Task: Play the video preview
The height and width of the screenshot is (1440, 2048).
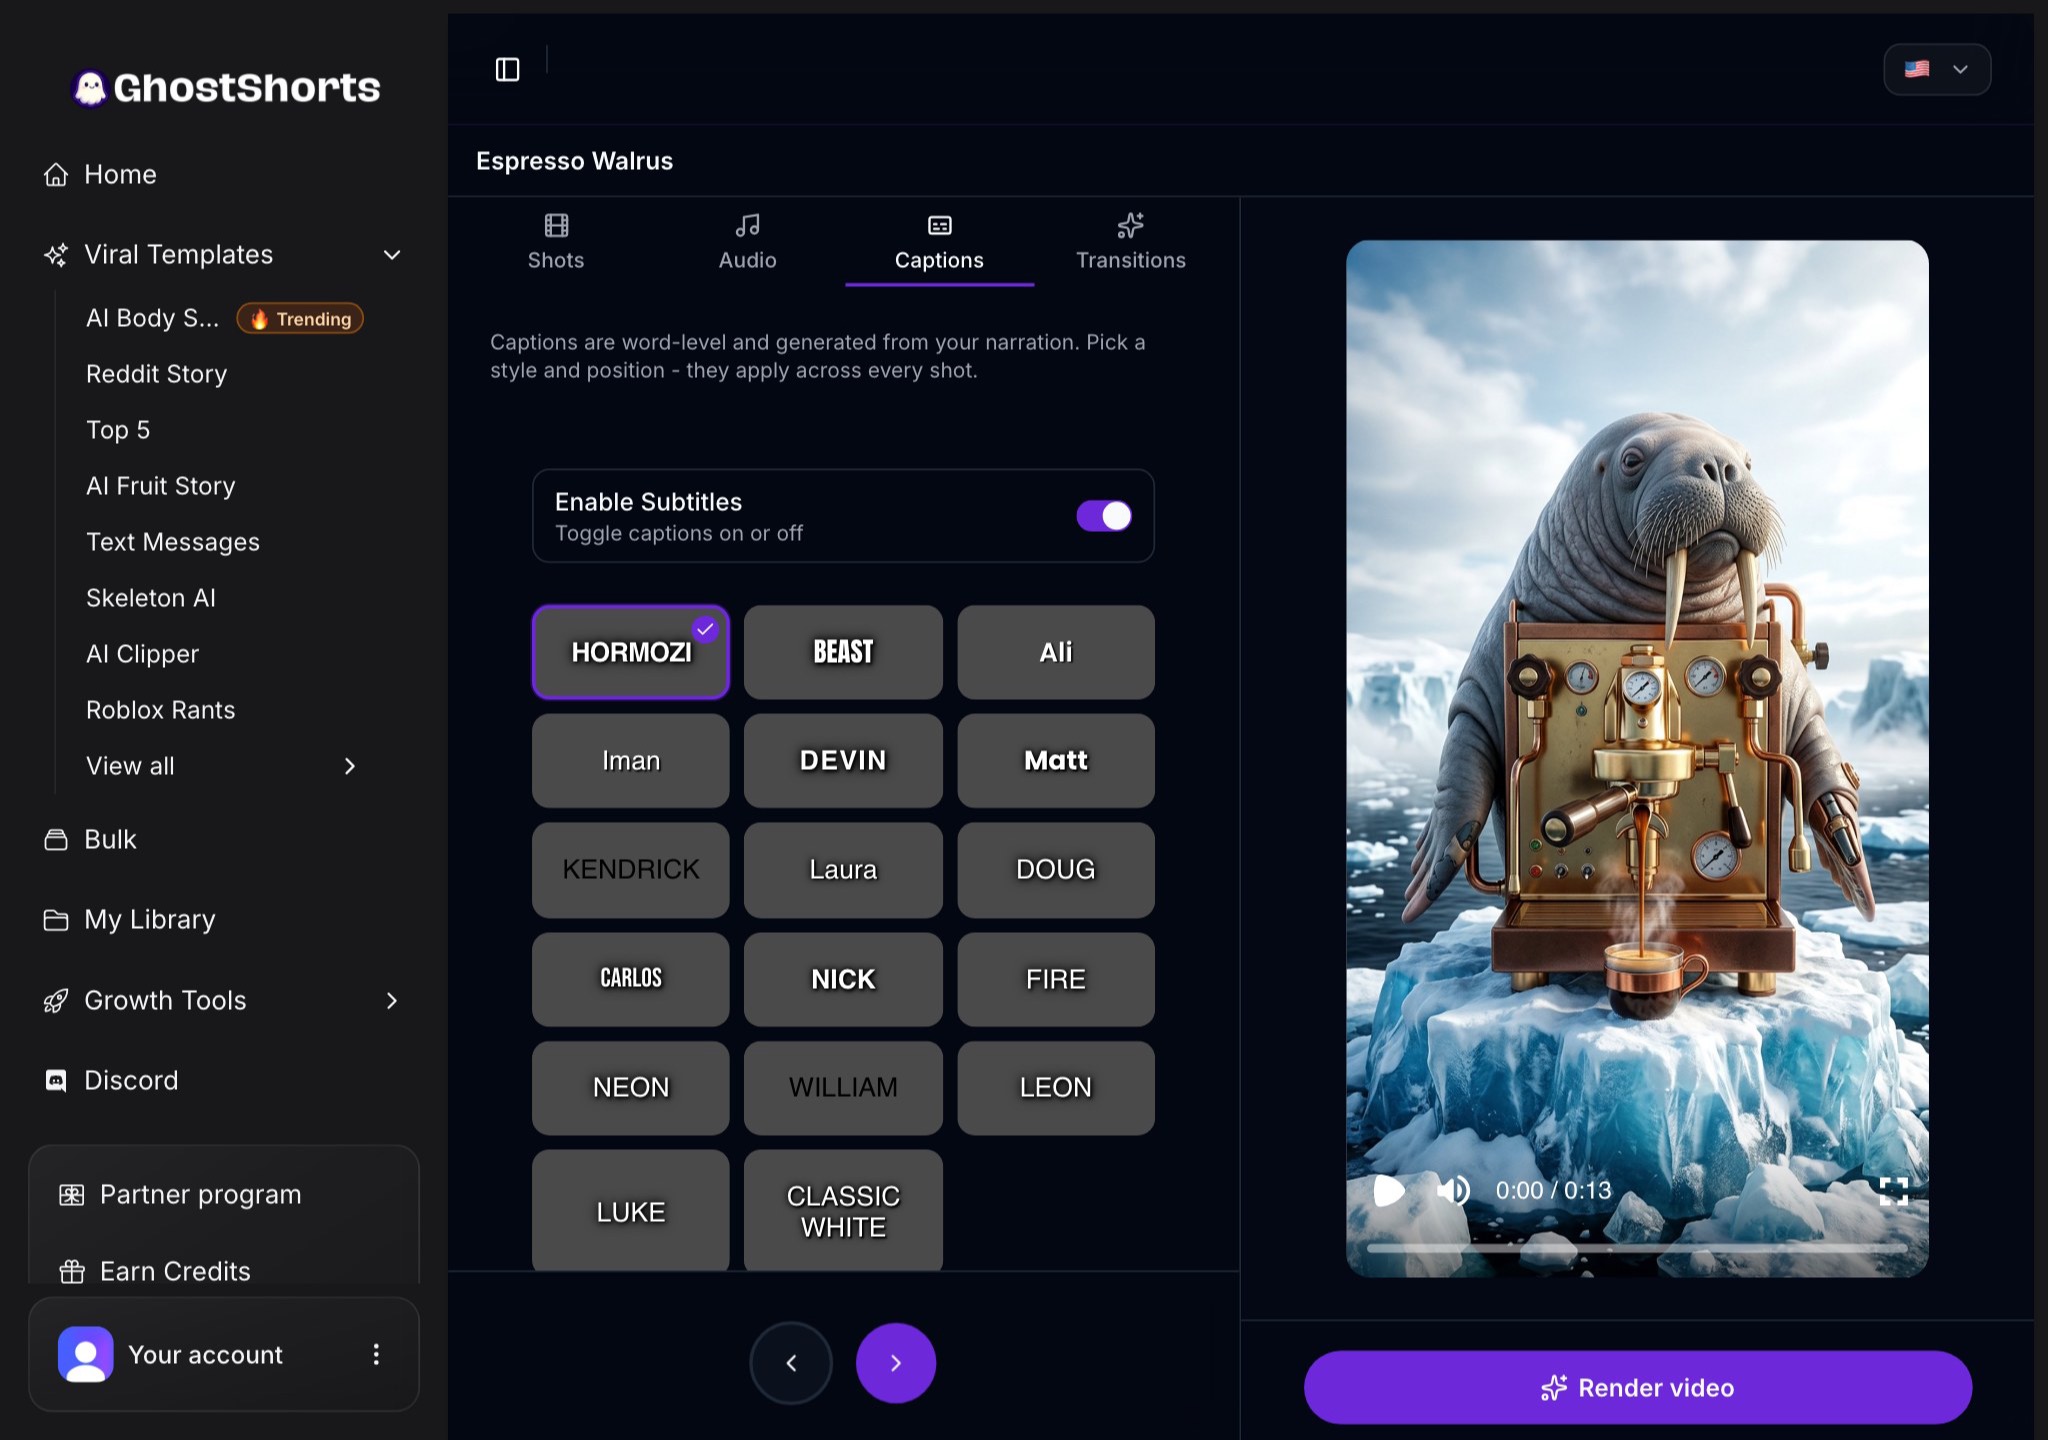Action: 1389,1190
